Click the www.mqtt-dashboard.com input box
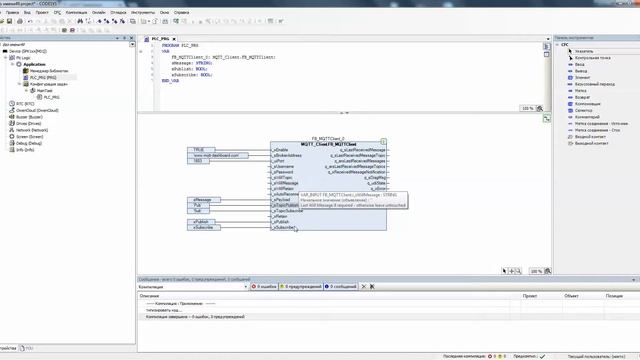 pos(218,156)
